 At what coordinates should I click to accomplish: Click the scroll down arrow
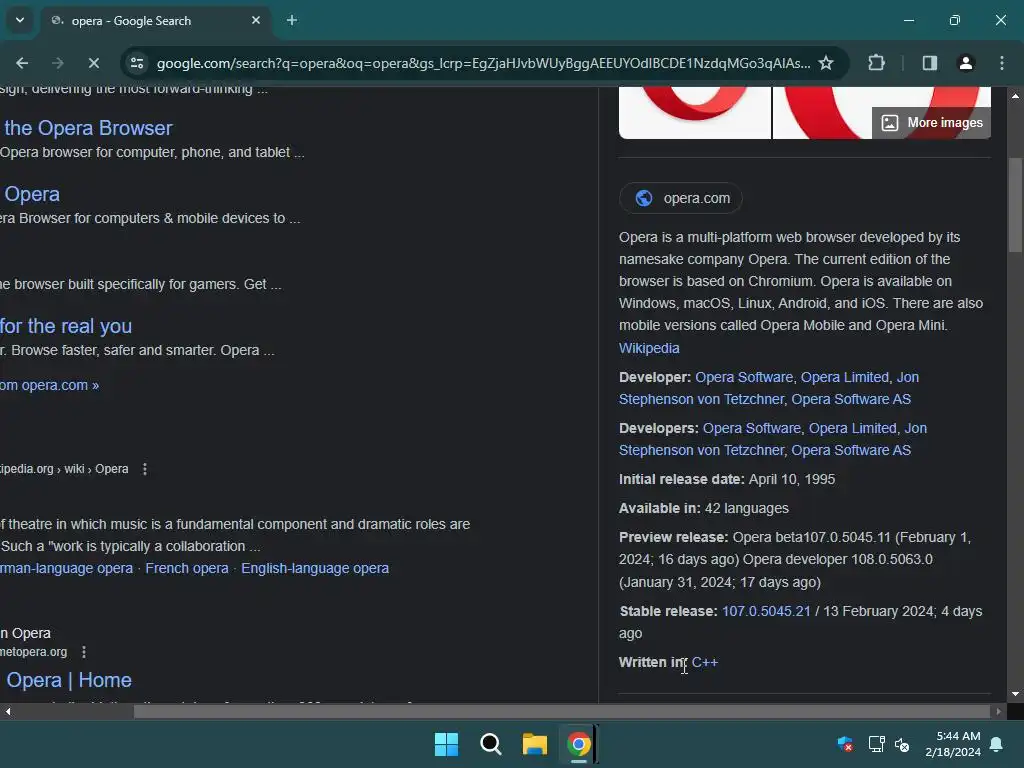coord(1015,694)
